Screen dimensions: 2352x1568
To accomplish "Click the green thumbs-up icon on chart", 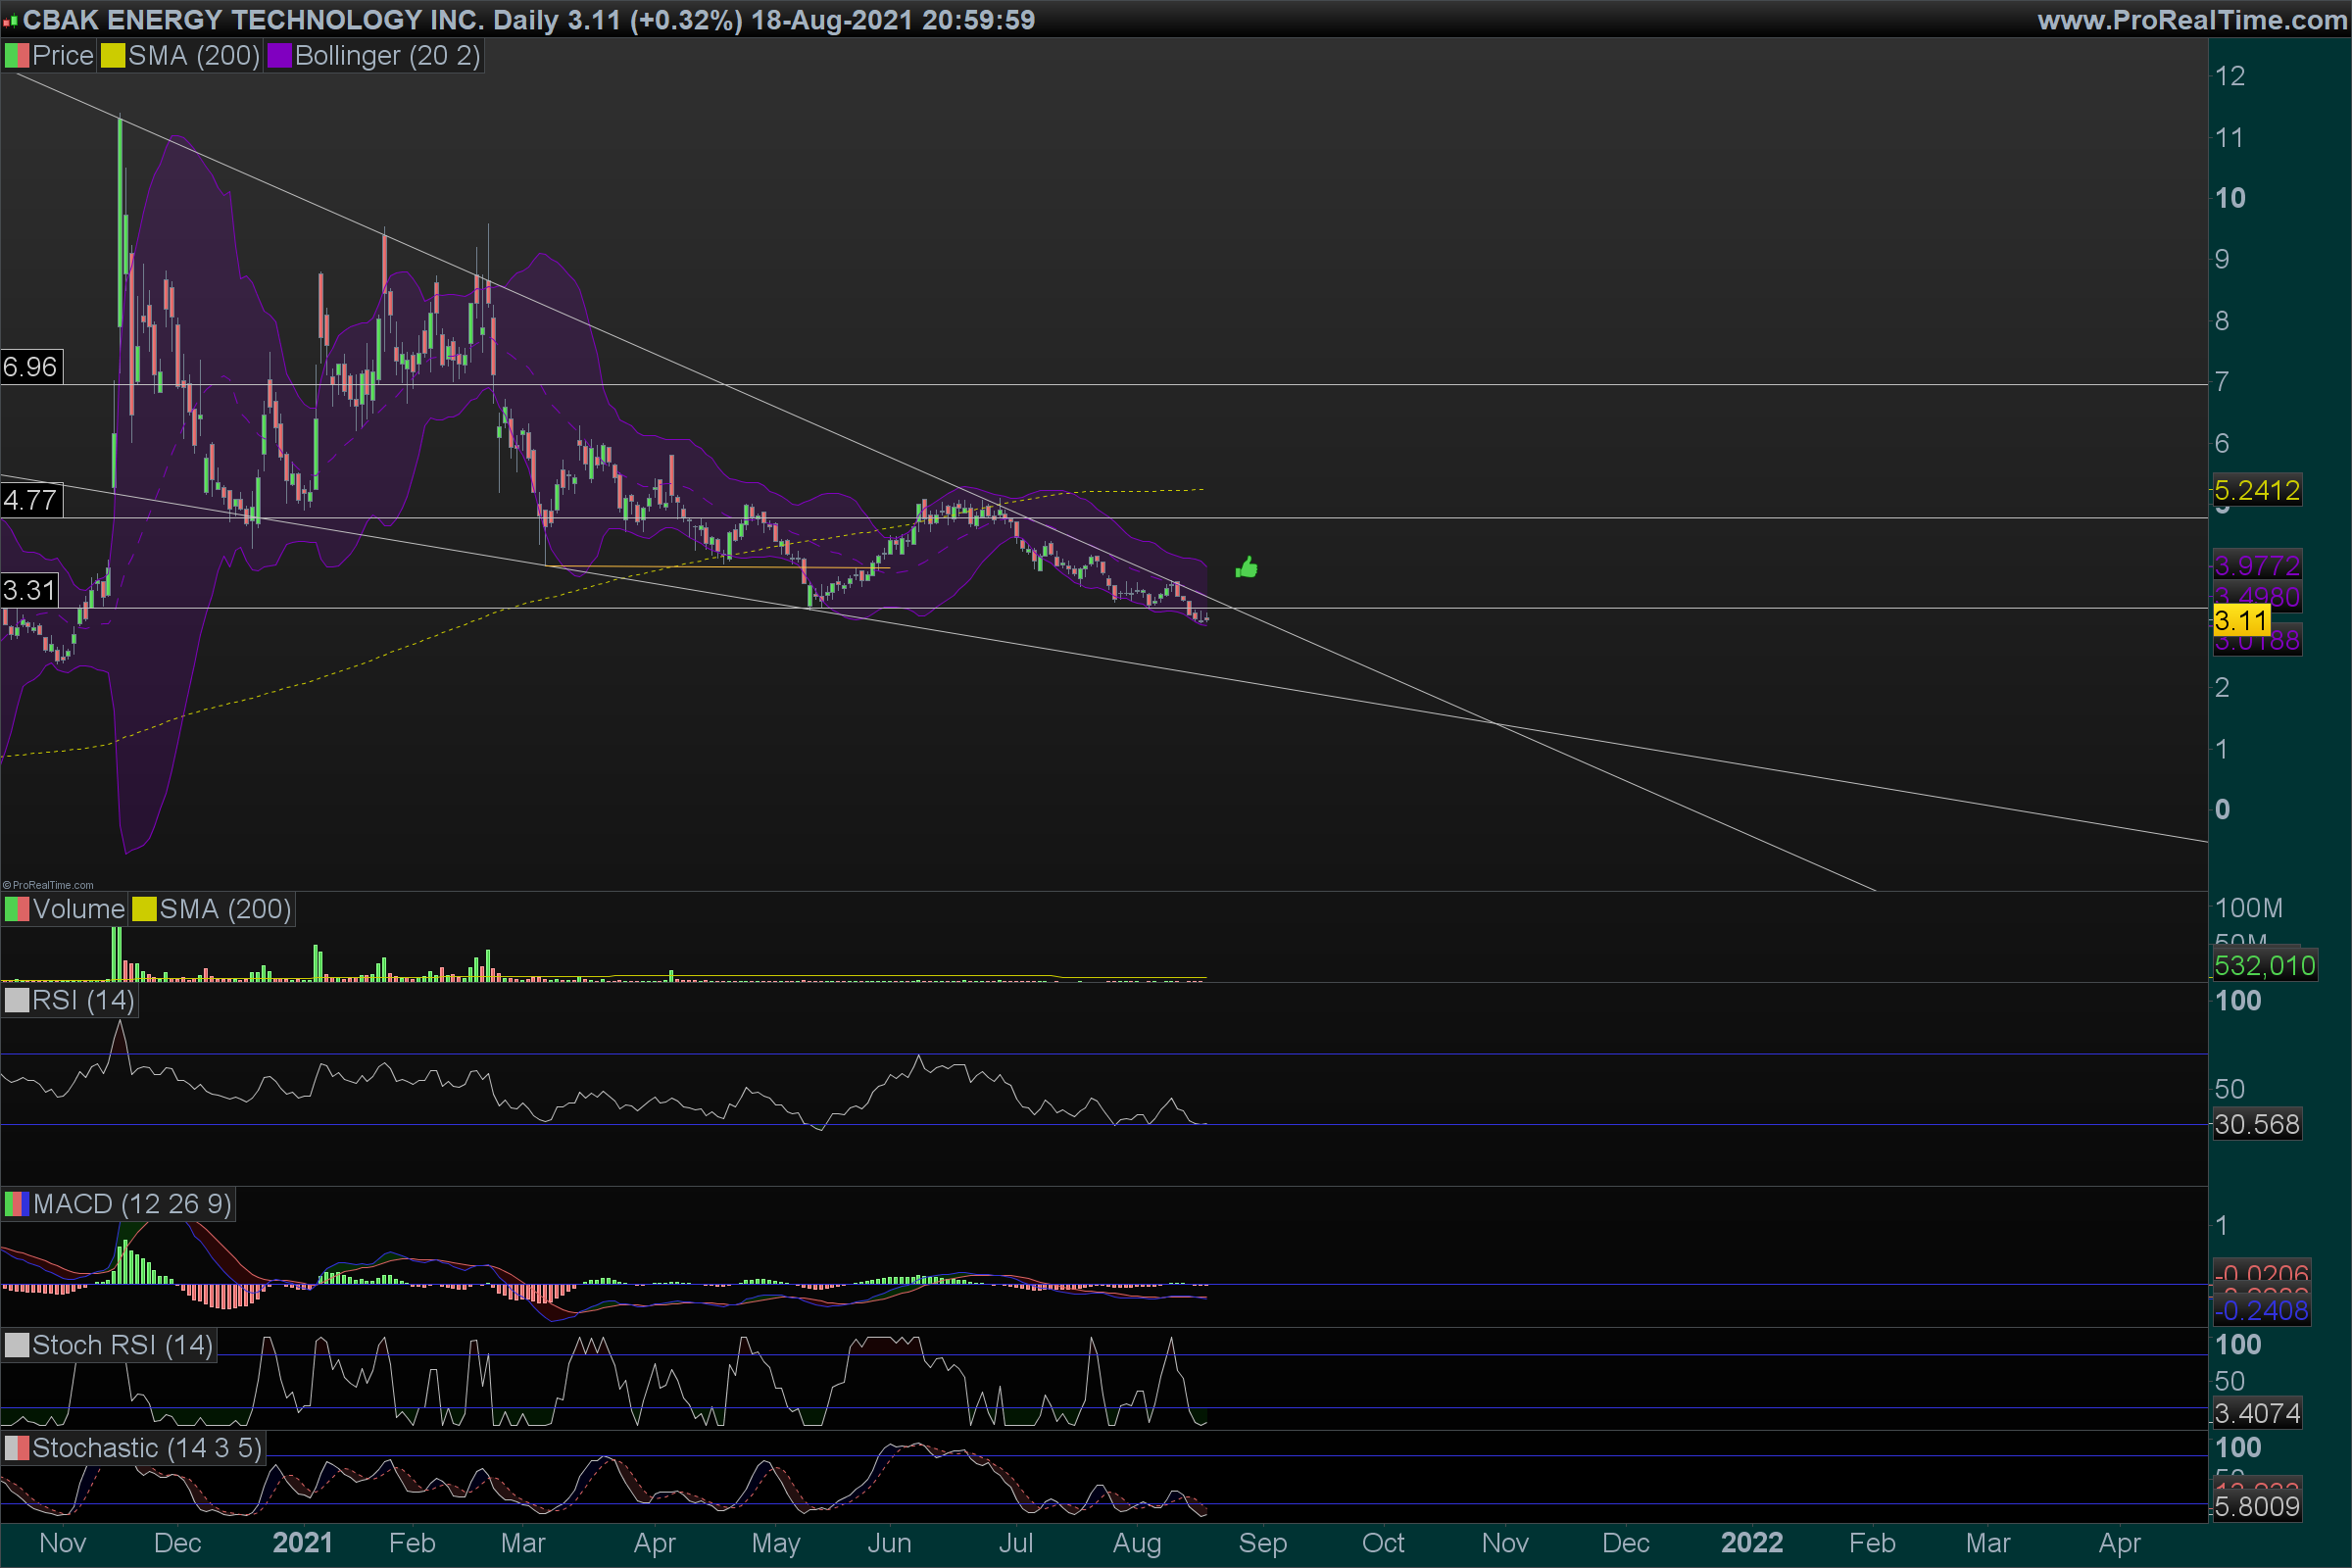I will [1246, 568].
